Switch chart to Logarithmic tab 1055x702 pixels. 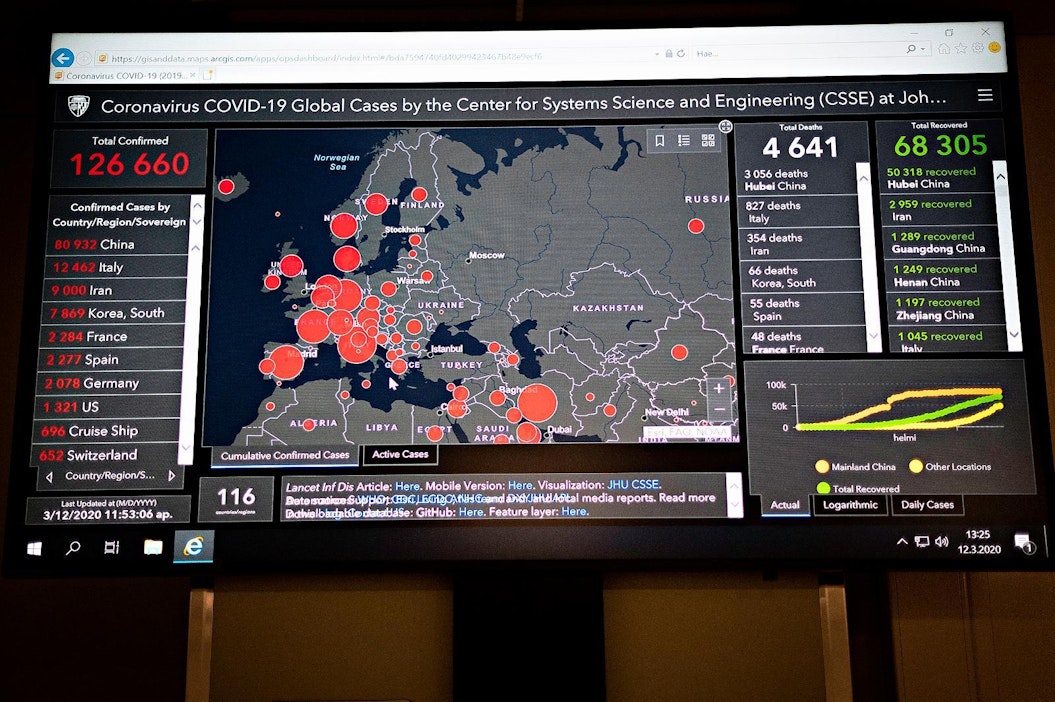click(x=850, y=505)
